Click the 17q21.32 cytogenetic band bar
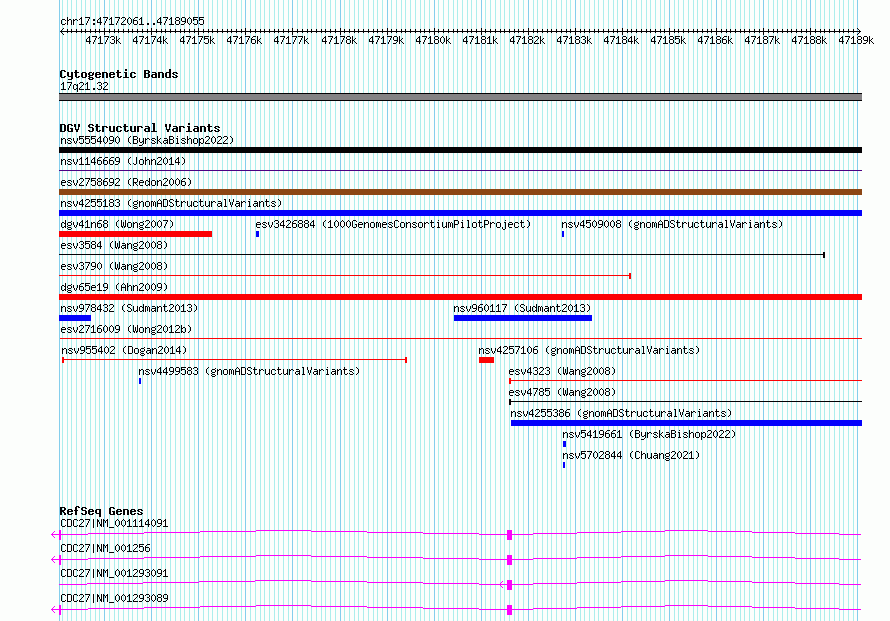The image size is (890, 621). pos(460,97)
